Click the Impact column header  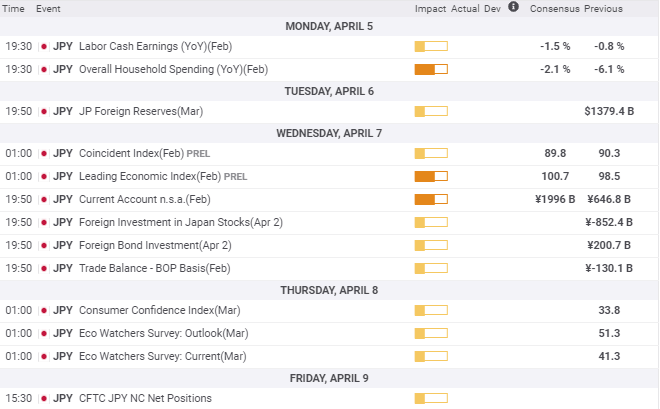(431, 9)
